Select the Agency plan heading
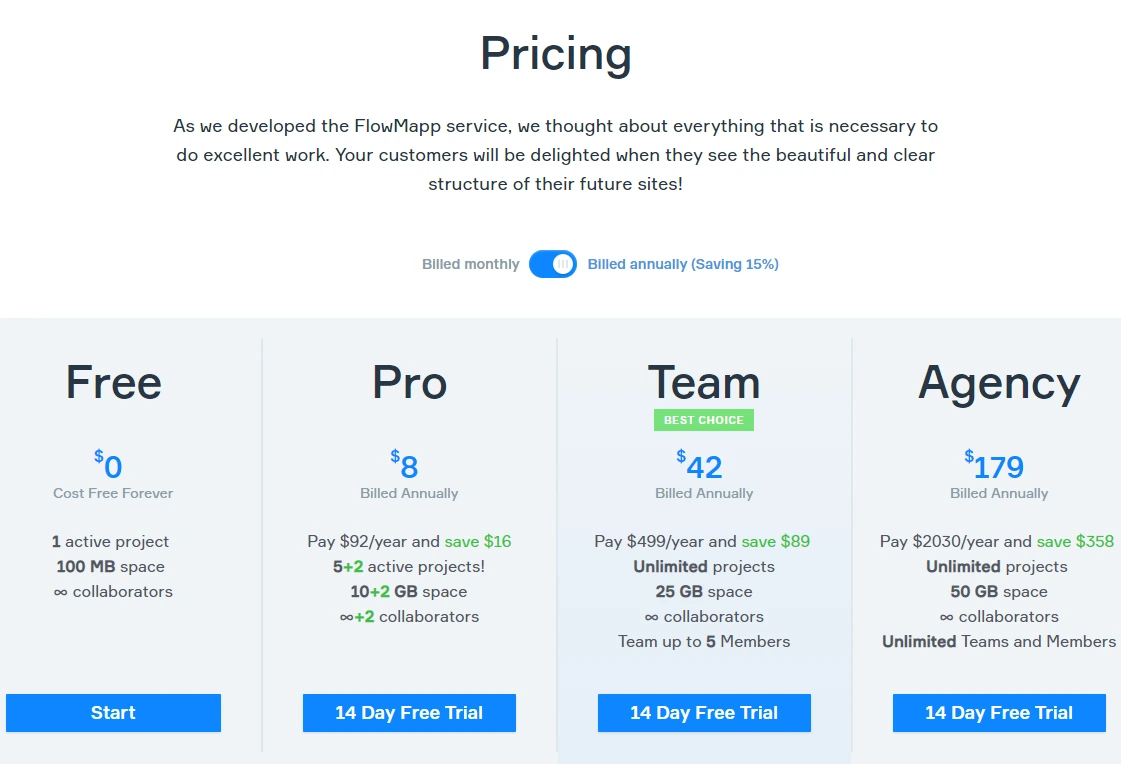This screenshot has width=1121, height=764. point(999,385)
